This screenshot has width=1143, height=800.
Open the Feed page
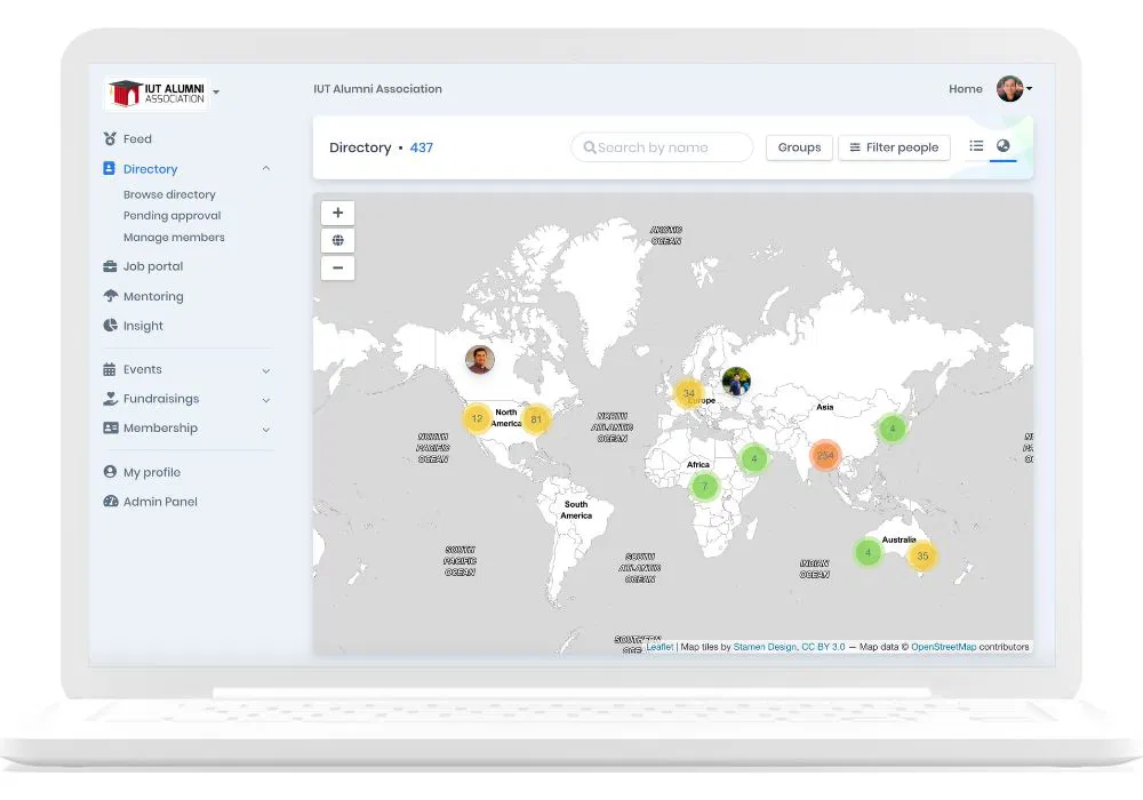137,139
